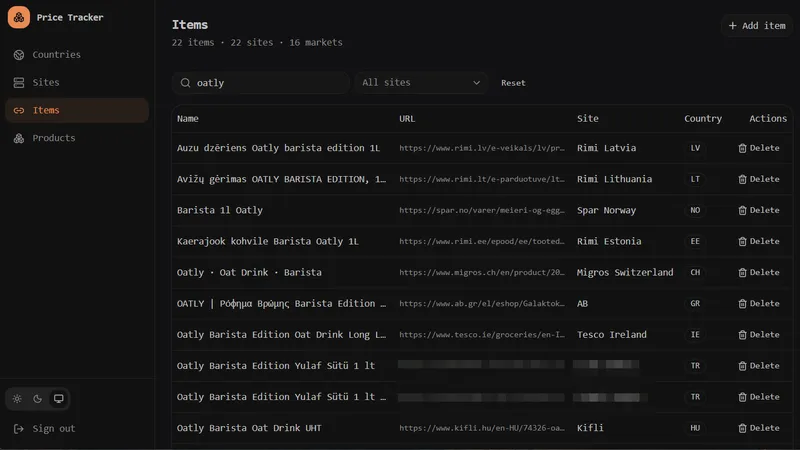The height and width of the screenshot is (450, 800).
Task: Select the Rimi Lithuania site cell
Action: coord(614,179)
